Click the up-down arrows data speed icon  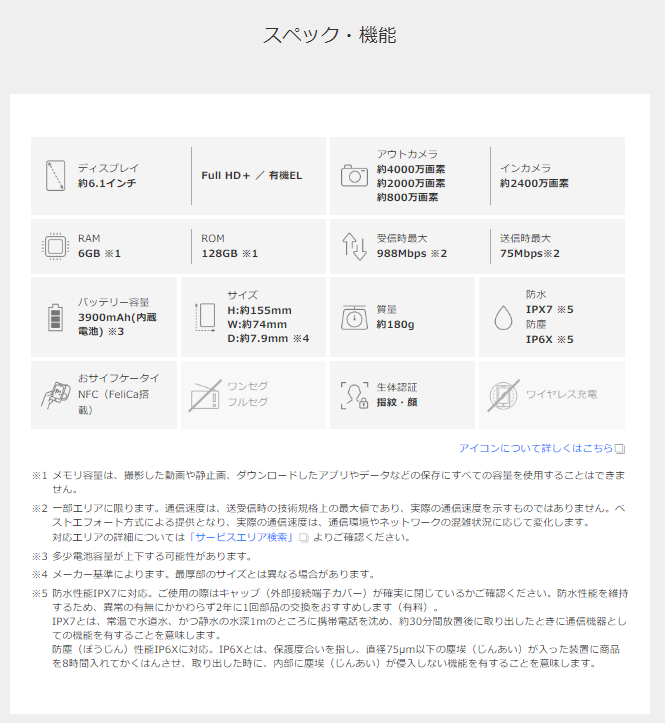[354, 246]
